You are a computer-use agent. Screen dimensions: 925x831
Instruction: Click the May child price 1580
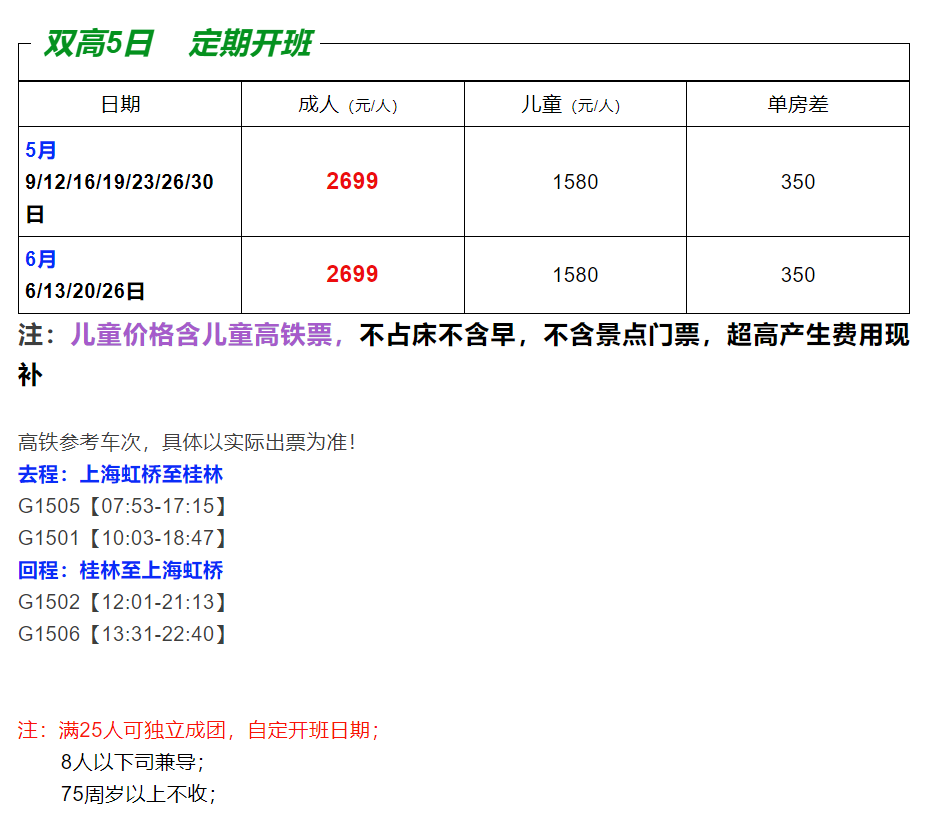(575, 182)
